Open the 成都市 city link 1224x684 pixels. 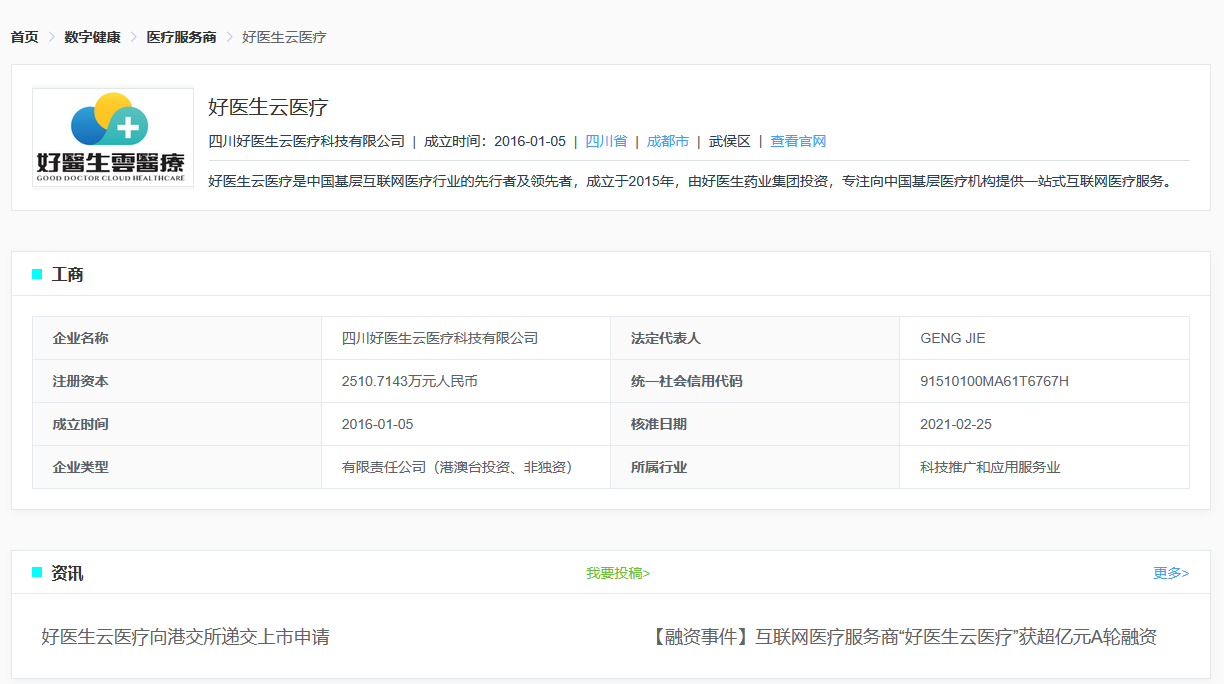click(667, 141)
